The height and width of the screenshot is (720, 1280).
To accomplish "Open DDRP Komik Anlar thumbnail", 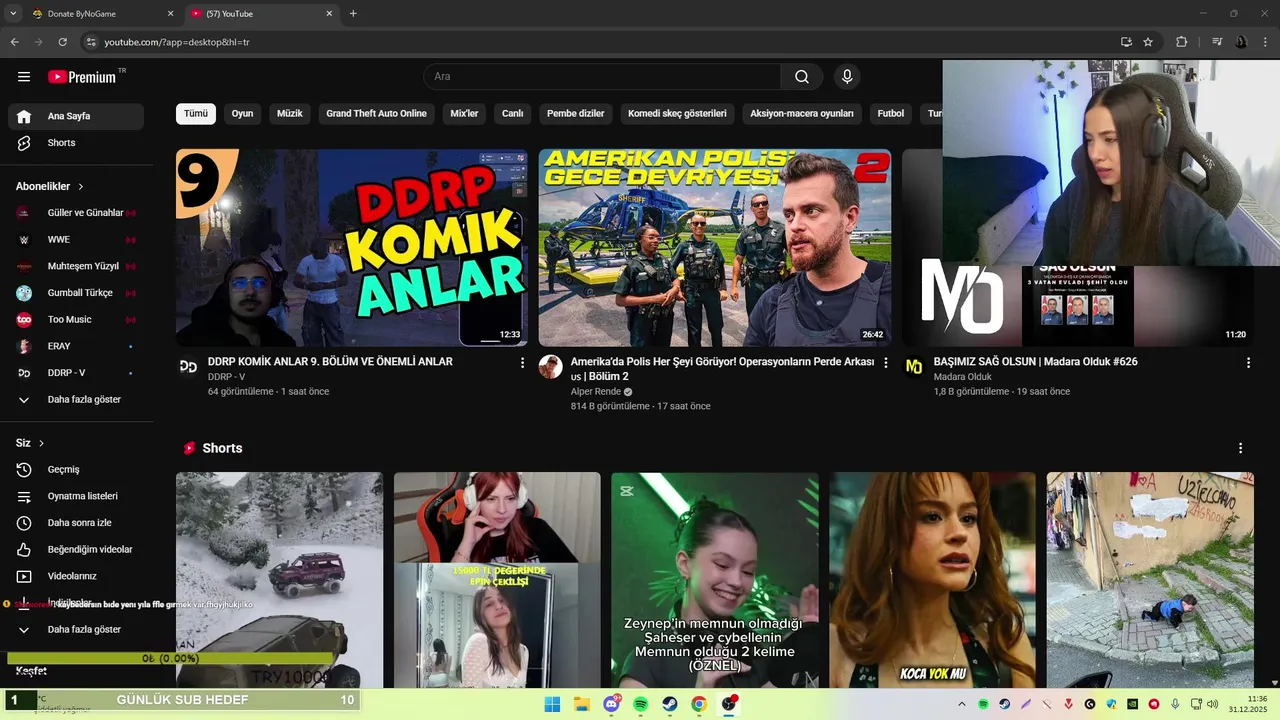I will (352, 248).
